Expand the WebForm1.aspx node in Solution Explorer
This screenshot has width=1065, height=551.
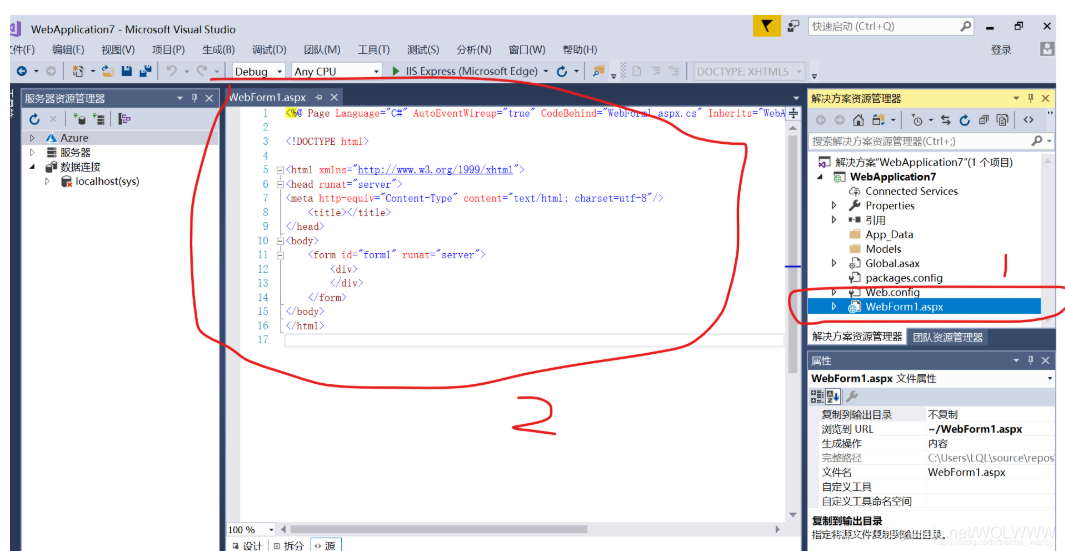835,306
